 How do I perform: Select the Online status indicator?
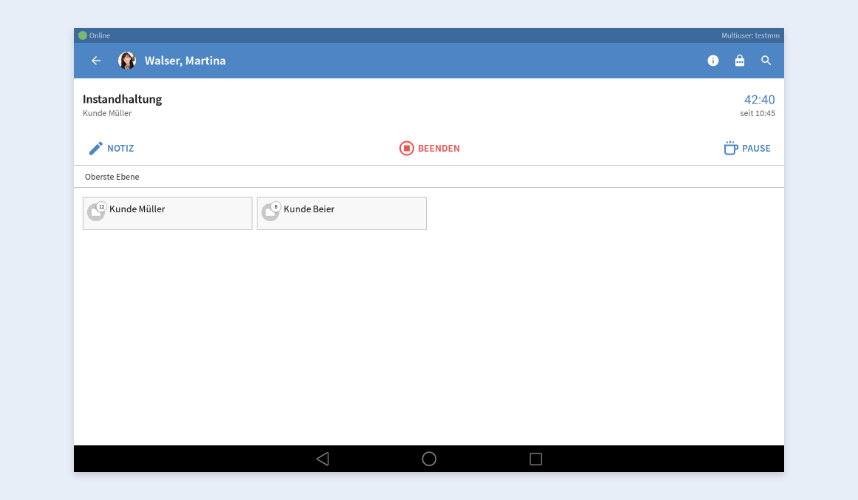[x=94, y=36]
